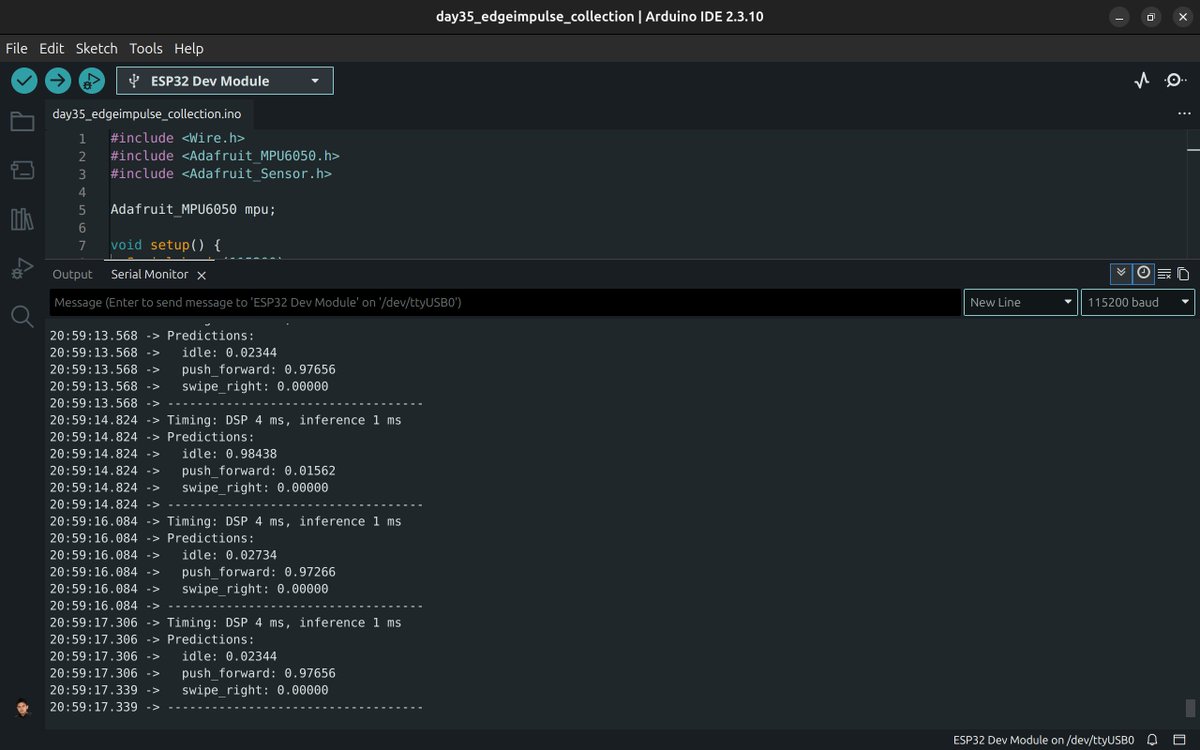Open the Sketchbook folder icon in sidebar

(x=22, y=122)
